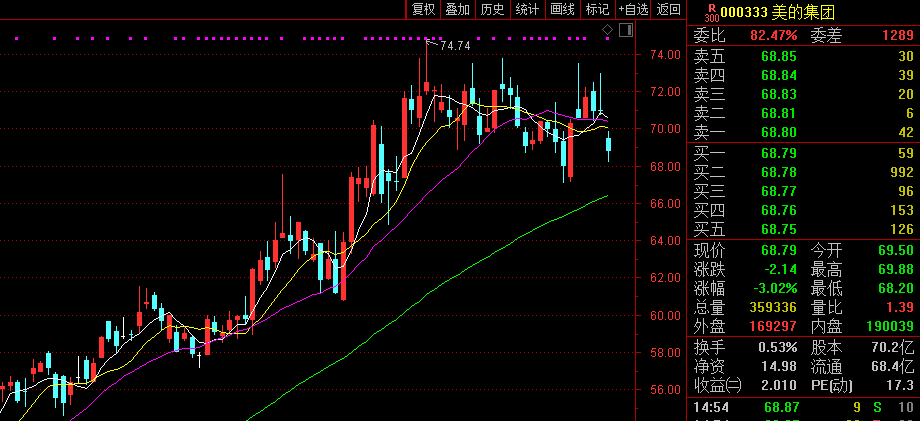
Task: Toggle the side panel layout icon
Action: point(624,32)
